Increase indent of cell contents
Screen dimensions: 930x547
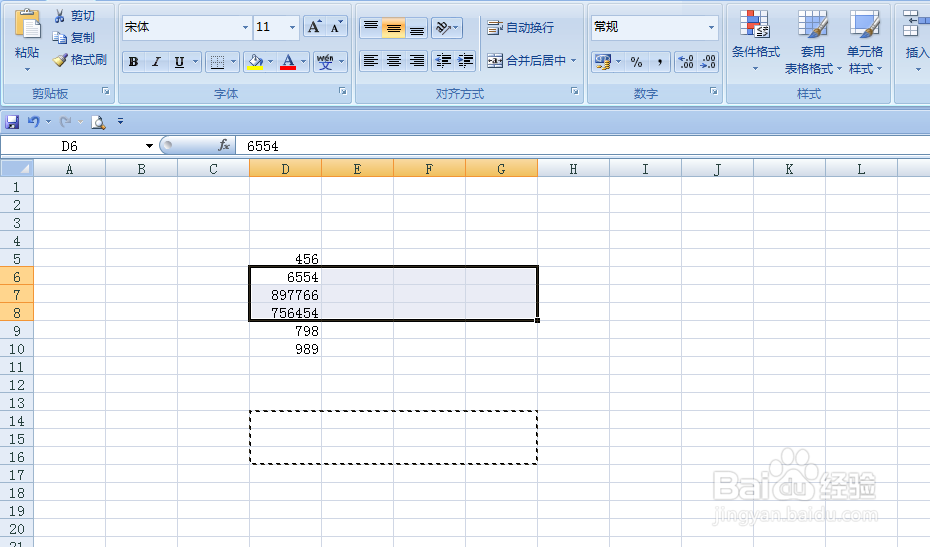(466, 61)
